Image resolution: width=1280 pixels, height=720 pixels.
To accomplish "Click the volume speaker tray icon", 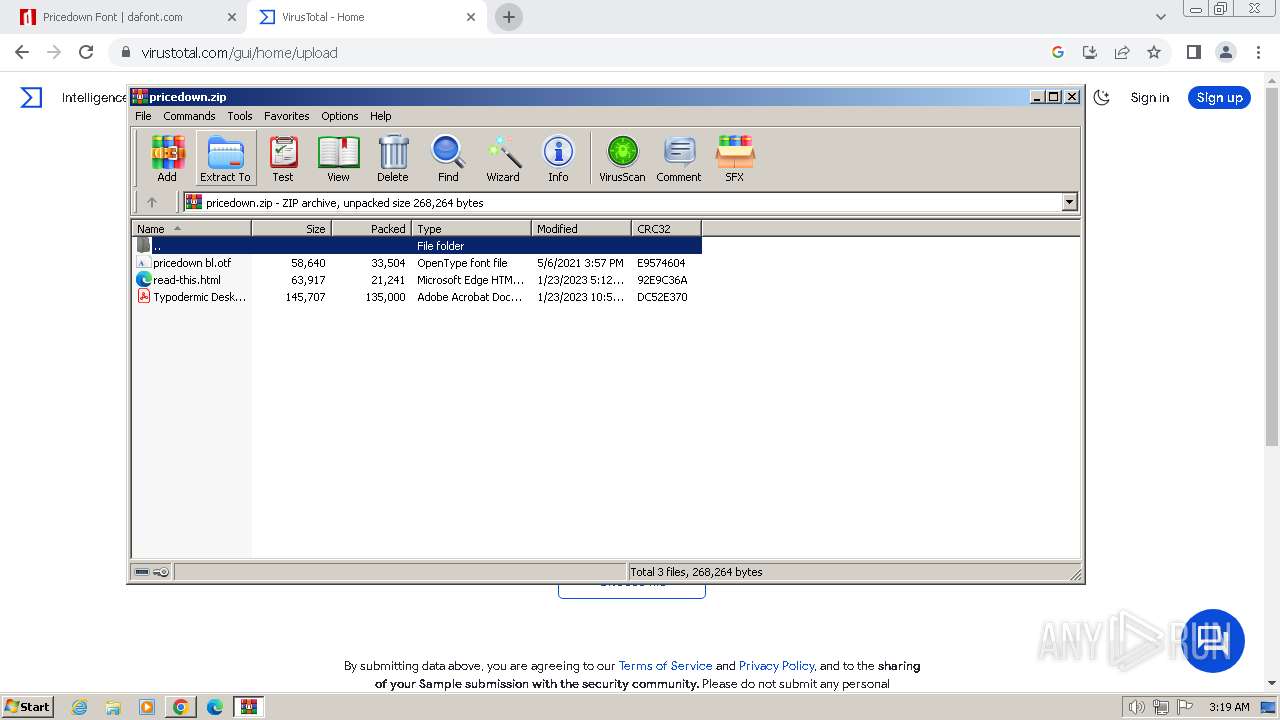I will (1136, 707).
